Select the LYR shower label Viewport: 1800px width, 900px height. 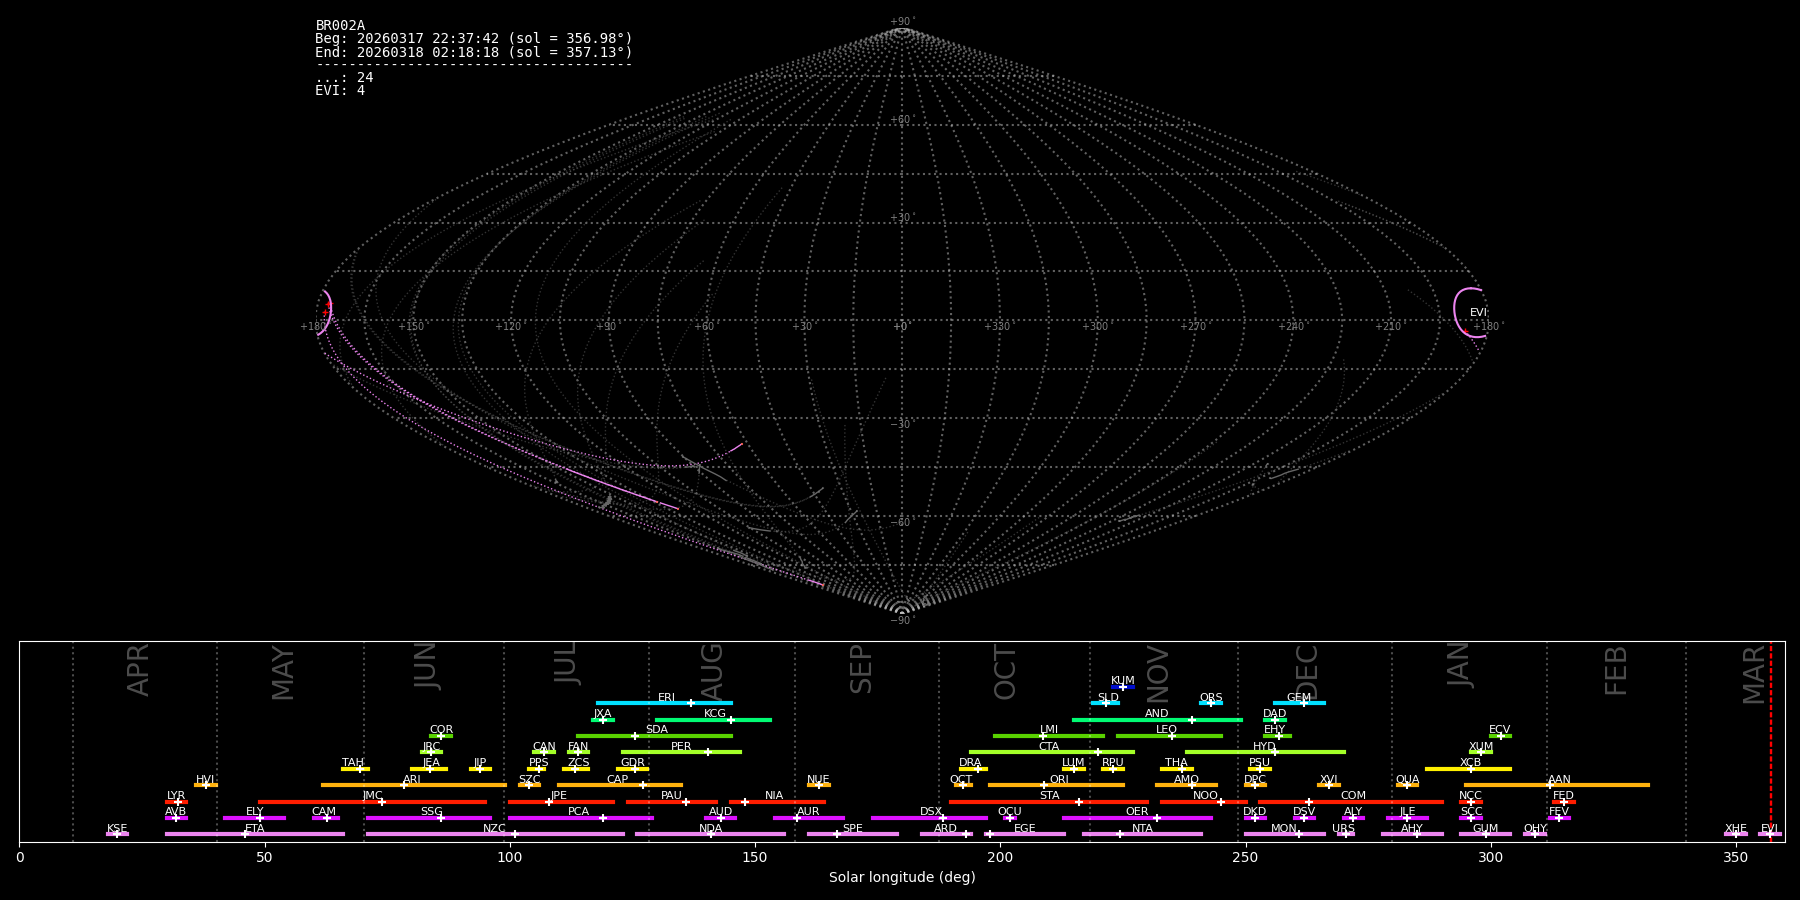click(175, 795)
